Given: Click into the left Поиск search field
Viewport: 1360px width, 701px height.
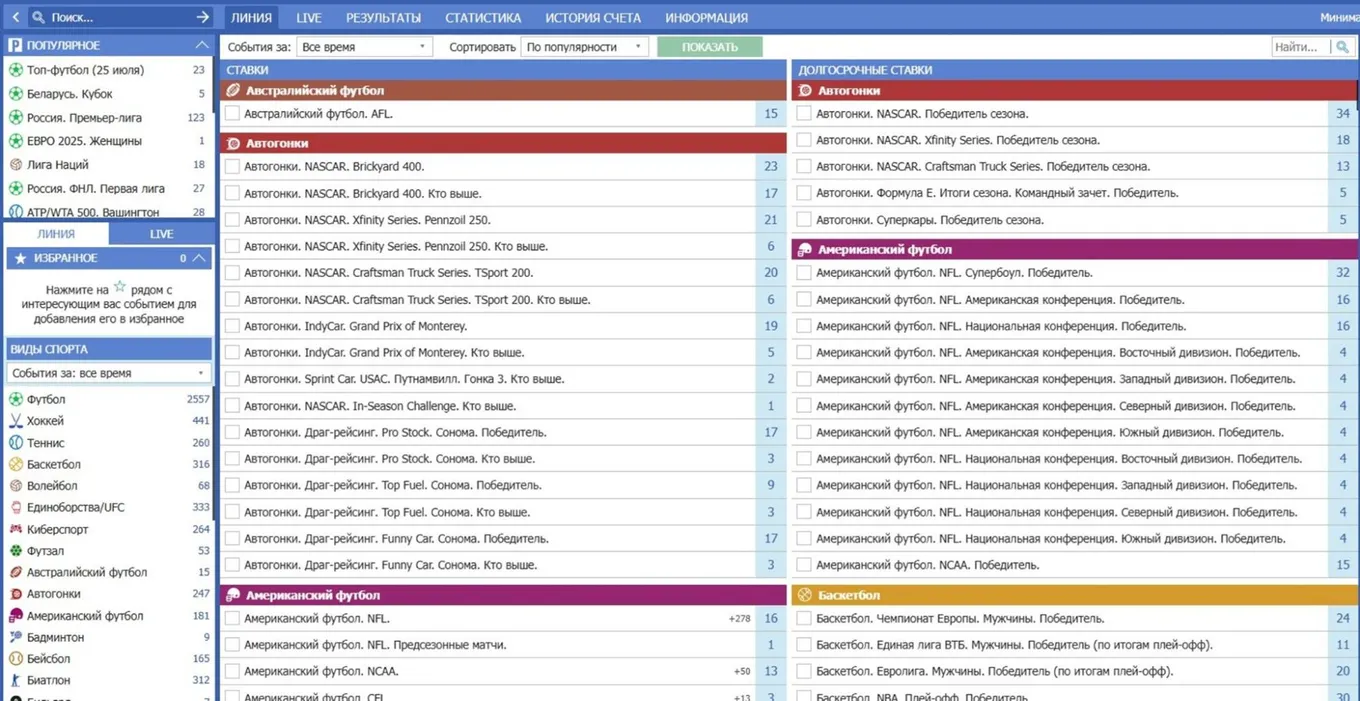Looking at the screenshot, I should coord(118,17).
